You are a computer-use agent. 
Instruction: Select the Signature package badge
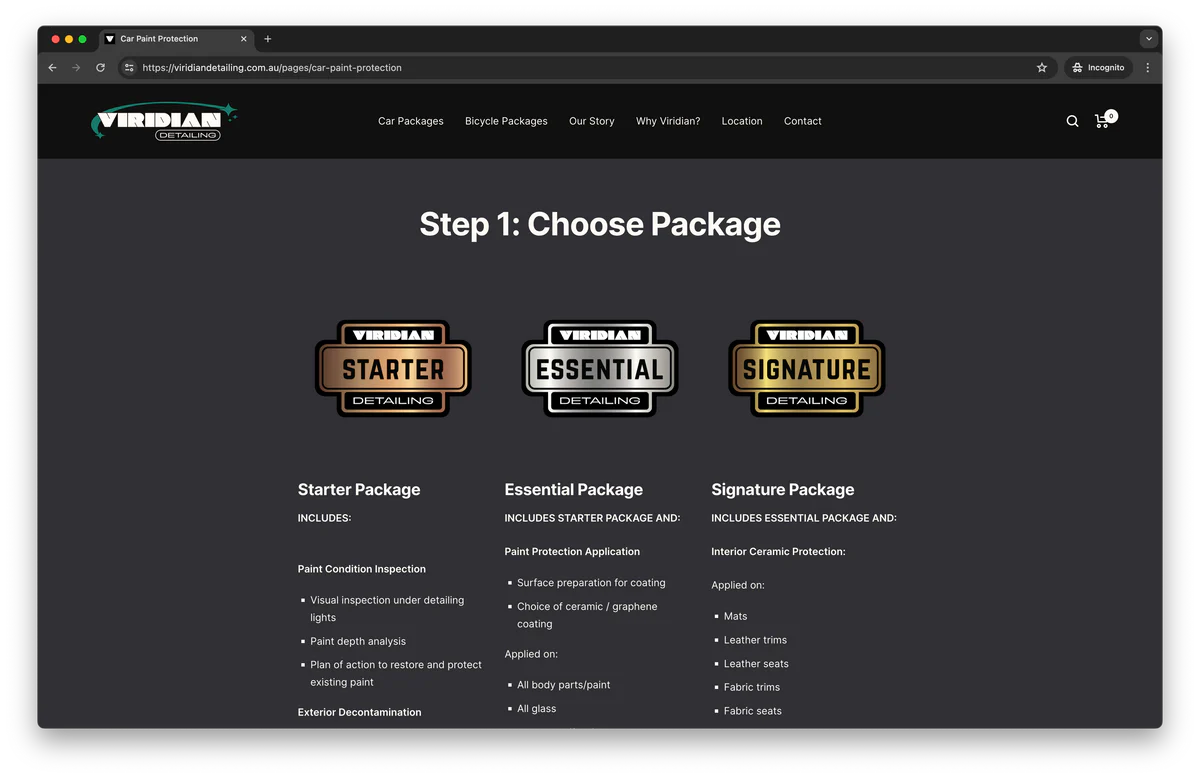807,368
